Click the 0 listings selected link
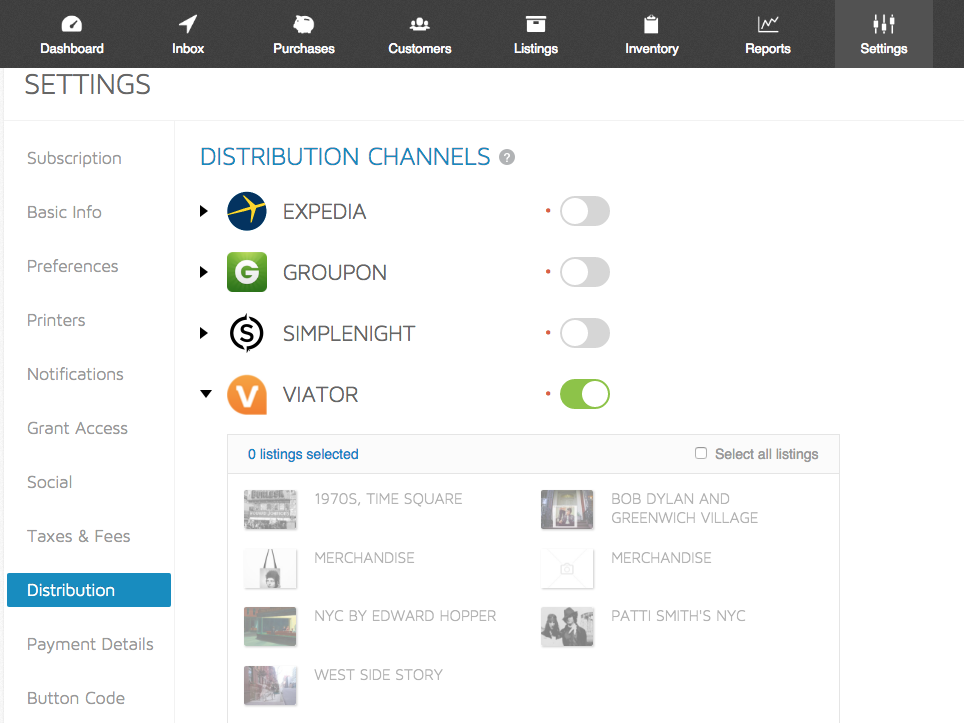Screen dimensions: 964x723 (303, 454)
